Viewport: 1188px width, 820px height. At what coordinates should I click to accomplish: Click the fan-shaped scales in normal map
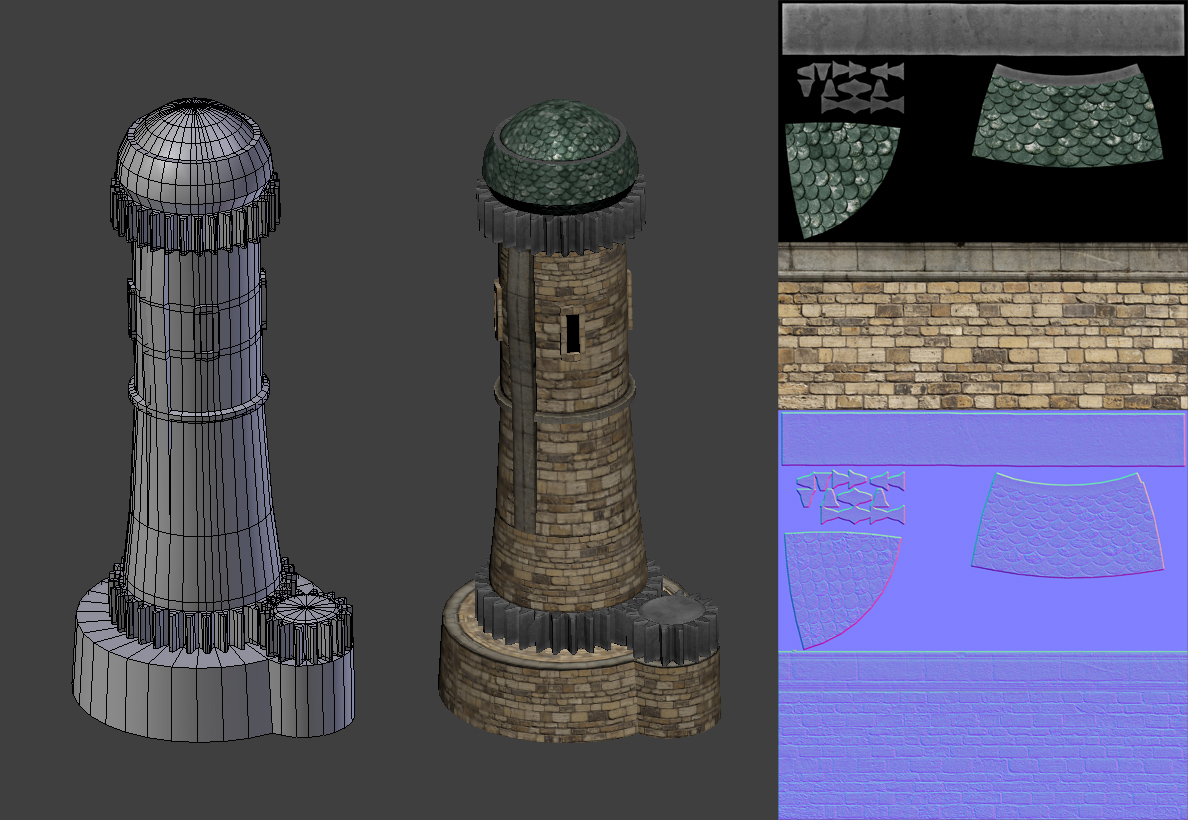pos(1069,527)
